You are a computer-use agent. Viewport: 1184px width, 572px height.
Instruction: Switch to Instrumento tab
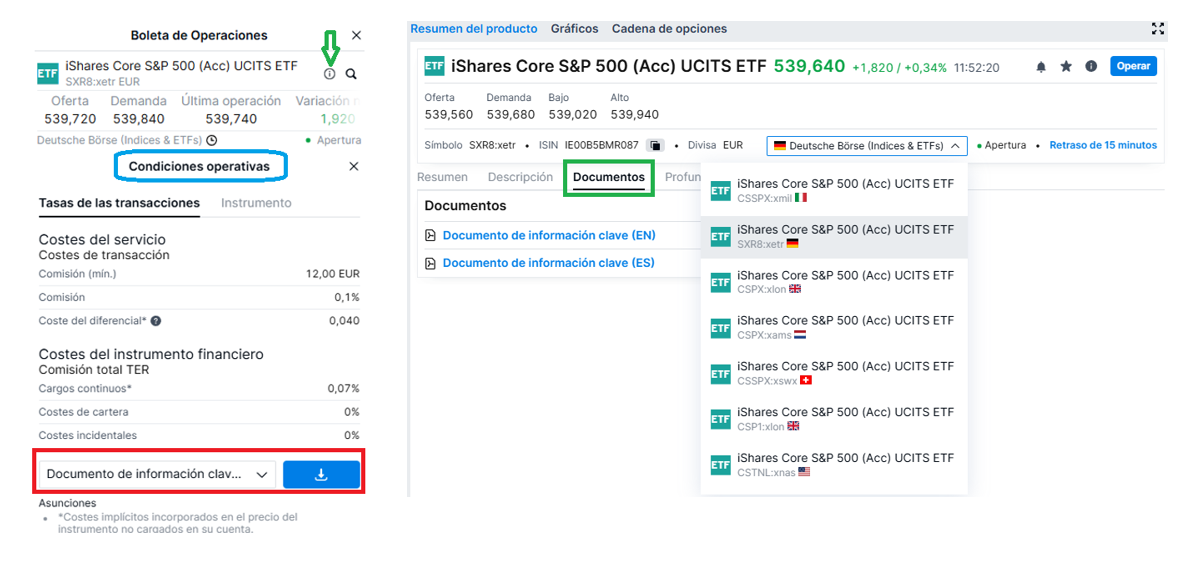256,203
